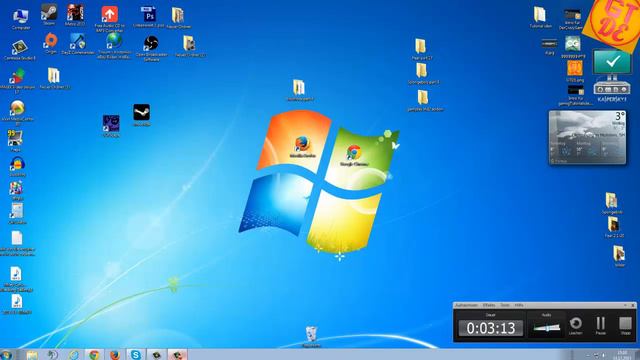The width and height of the screenshot is (640, 360).
Task: Open Skype from the taskbar
Action: [136, 355]
